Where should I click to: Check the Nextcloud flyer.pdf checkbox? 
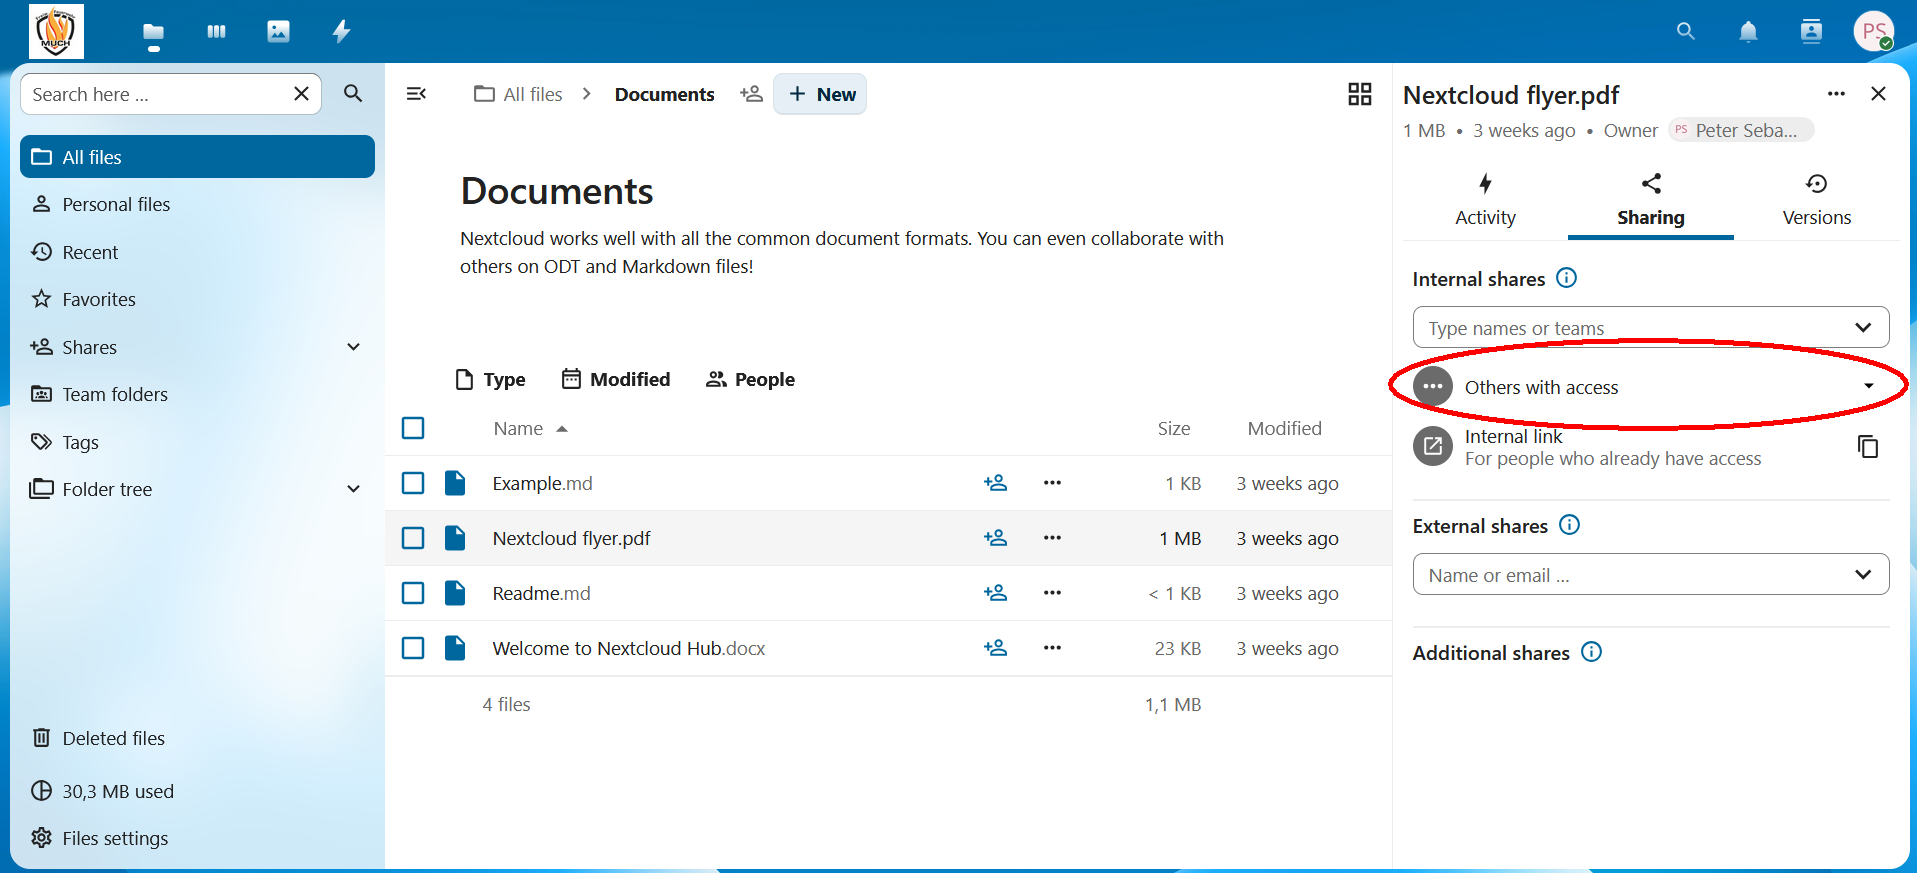pyautogui.click(x=413, y=538)
